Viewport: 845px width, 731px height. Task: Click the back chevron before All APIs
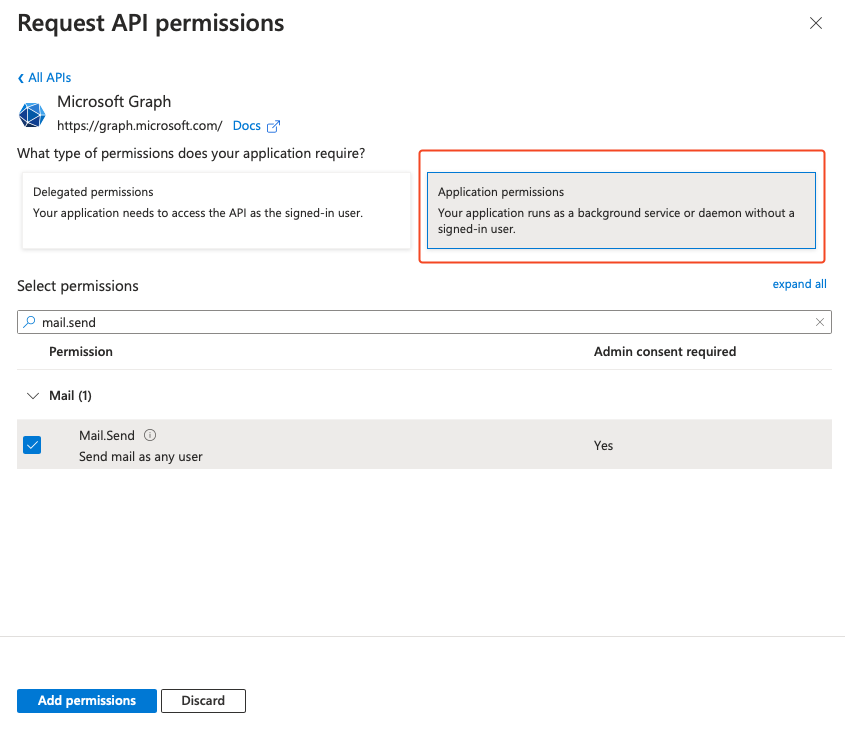19,77
